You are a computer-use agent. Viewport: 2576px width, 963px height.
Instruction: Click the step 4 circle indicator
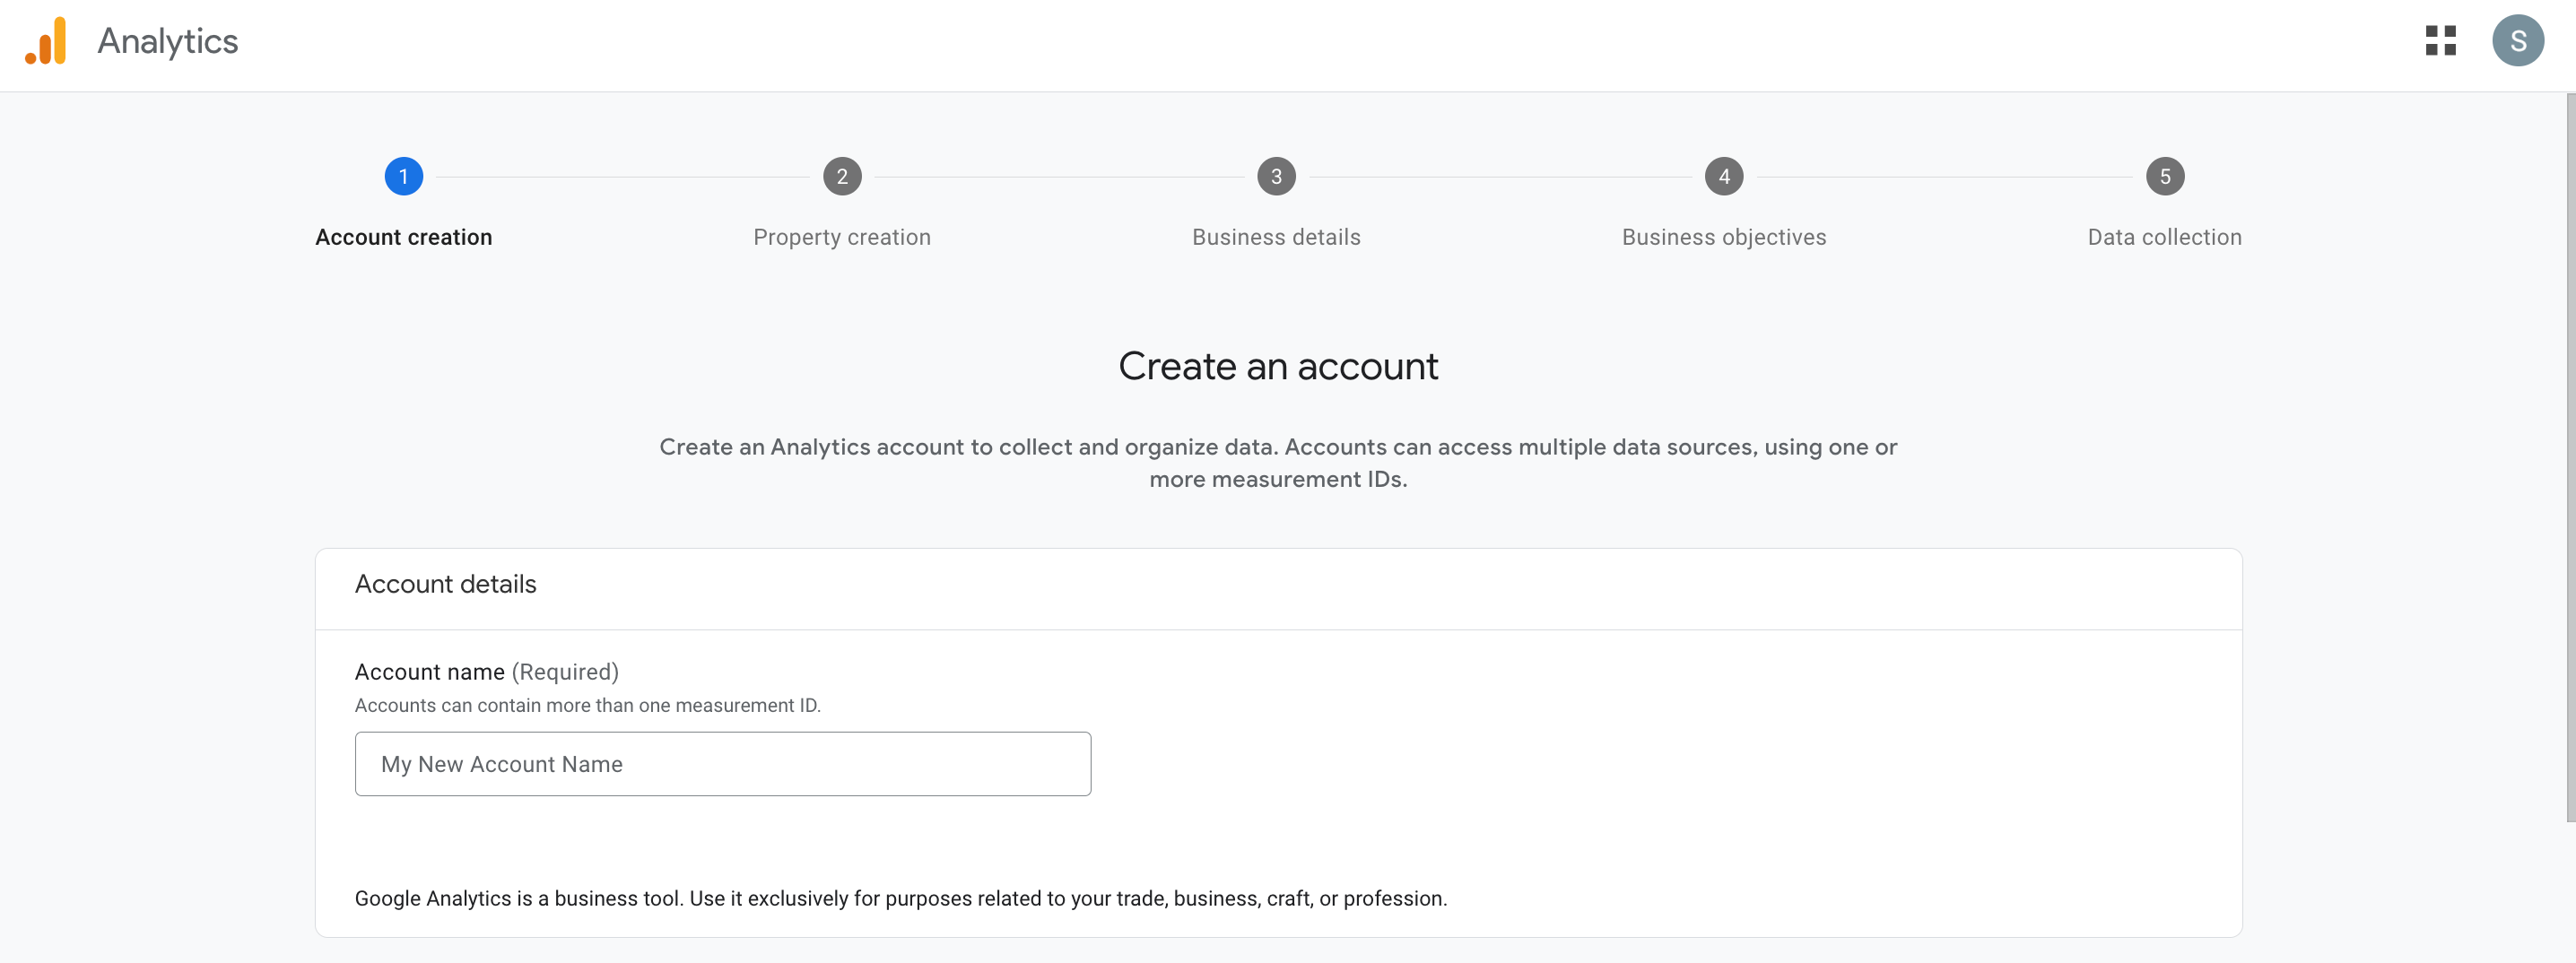(1723, 177)
